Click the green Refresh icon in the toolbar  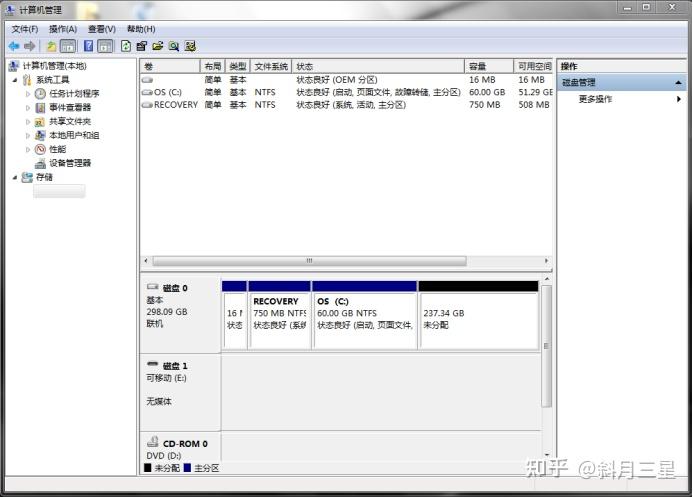click(126, 46)
